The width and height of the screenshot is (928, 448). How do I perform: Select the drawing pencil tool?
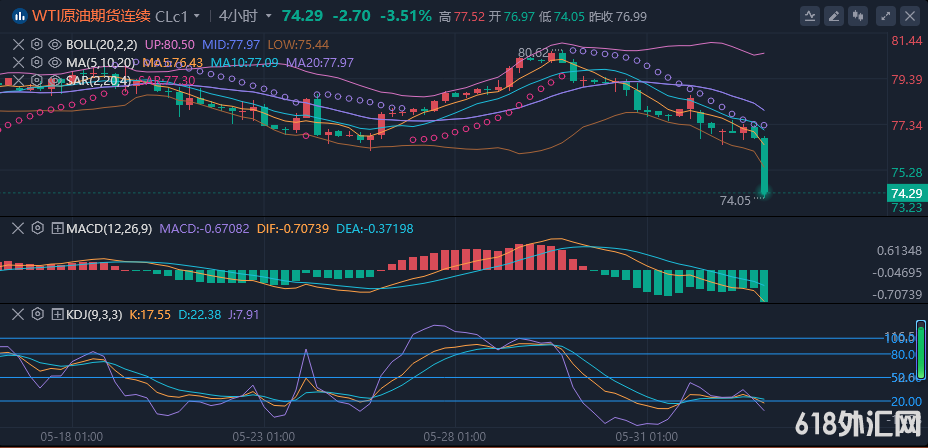click(x=833, y=16)
